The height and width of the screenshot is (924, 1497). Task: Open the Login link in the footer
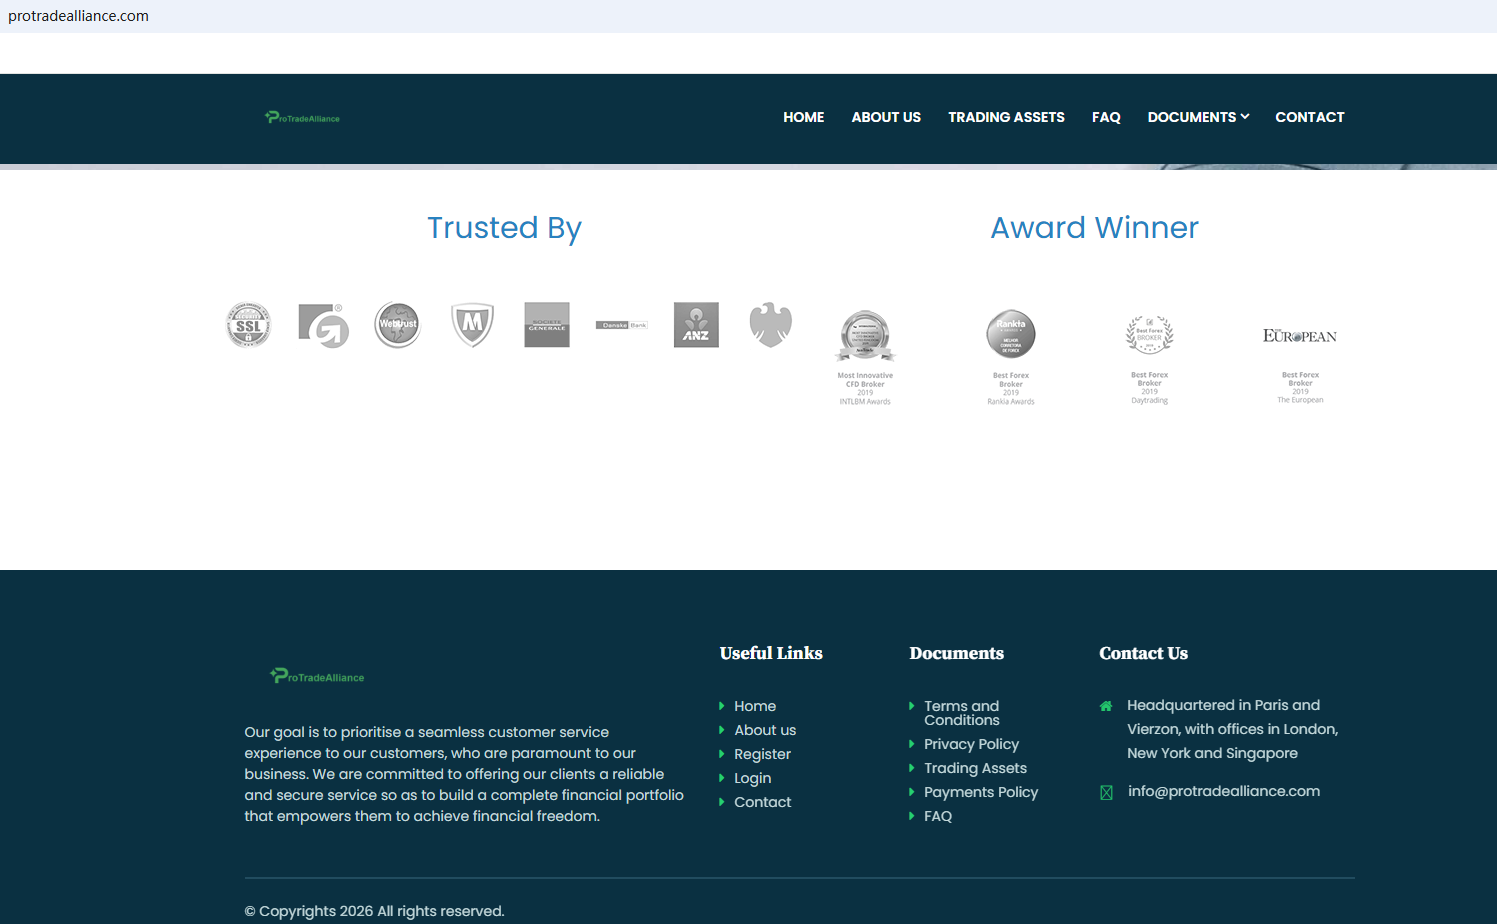point(752,778)
